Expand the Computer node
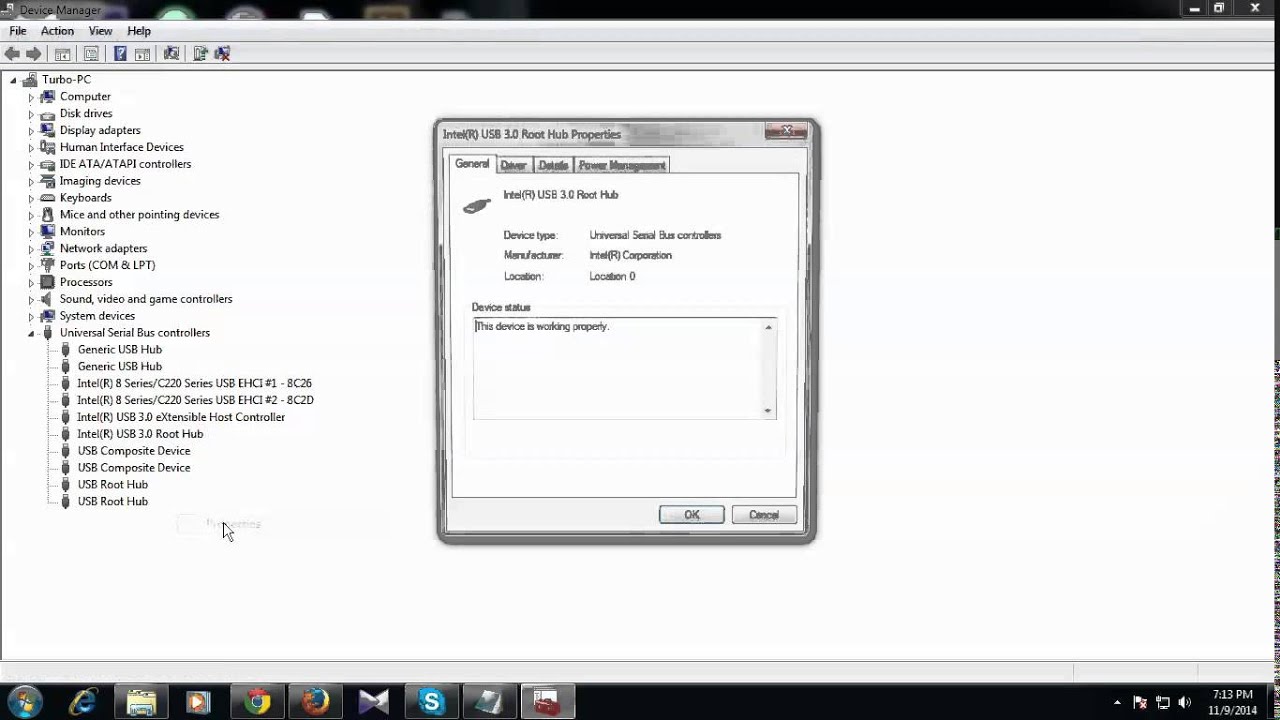1280x720 pixels. coord(31,97)
